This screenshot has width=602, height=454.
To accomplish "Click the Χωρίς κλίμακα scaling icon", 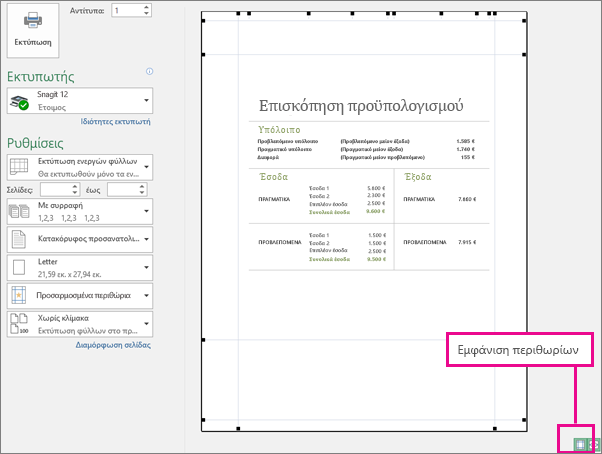I will 19,324.
